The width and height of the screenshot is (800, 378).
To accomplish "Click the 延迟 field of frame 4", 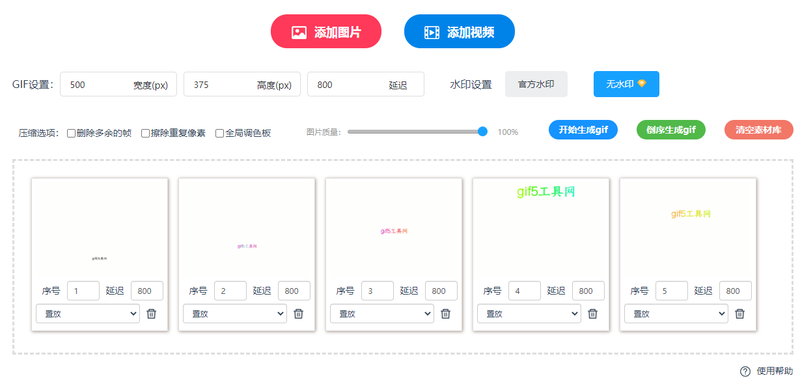I will tap(588, 291).
